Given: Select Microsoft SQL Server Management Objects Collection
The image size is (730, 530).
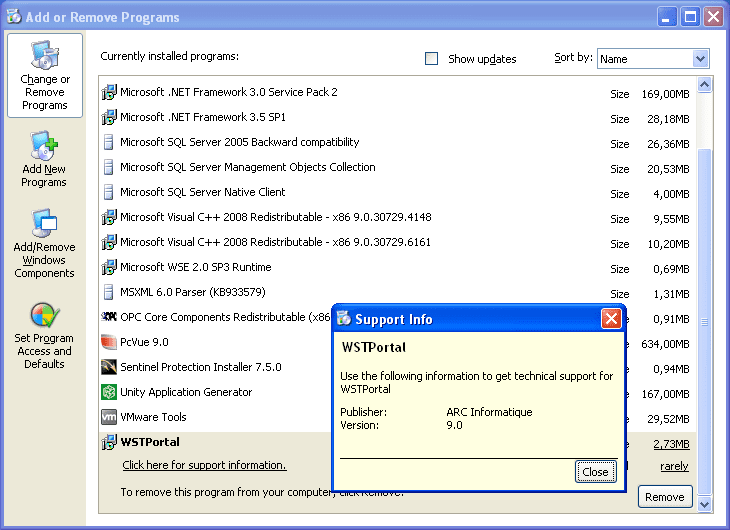Looking at the screenshot, I should [x=248, y=167].
